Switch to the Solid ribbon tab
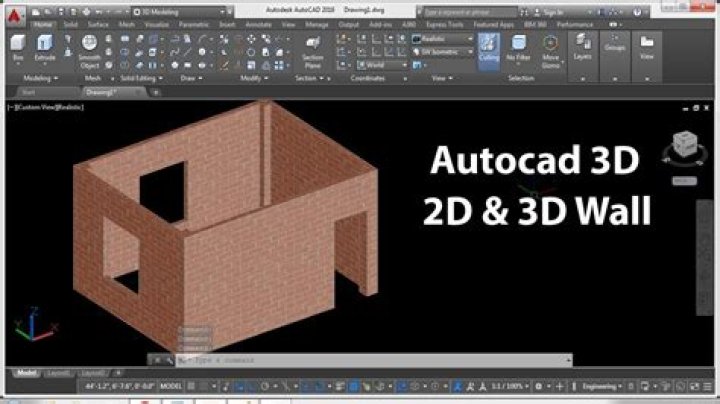Image resolution: width=720 pixels, height=404 pixels. coord(70,23)
